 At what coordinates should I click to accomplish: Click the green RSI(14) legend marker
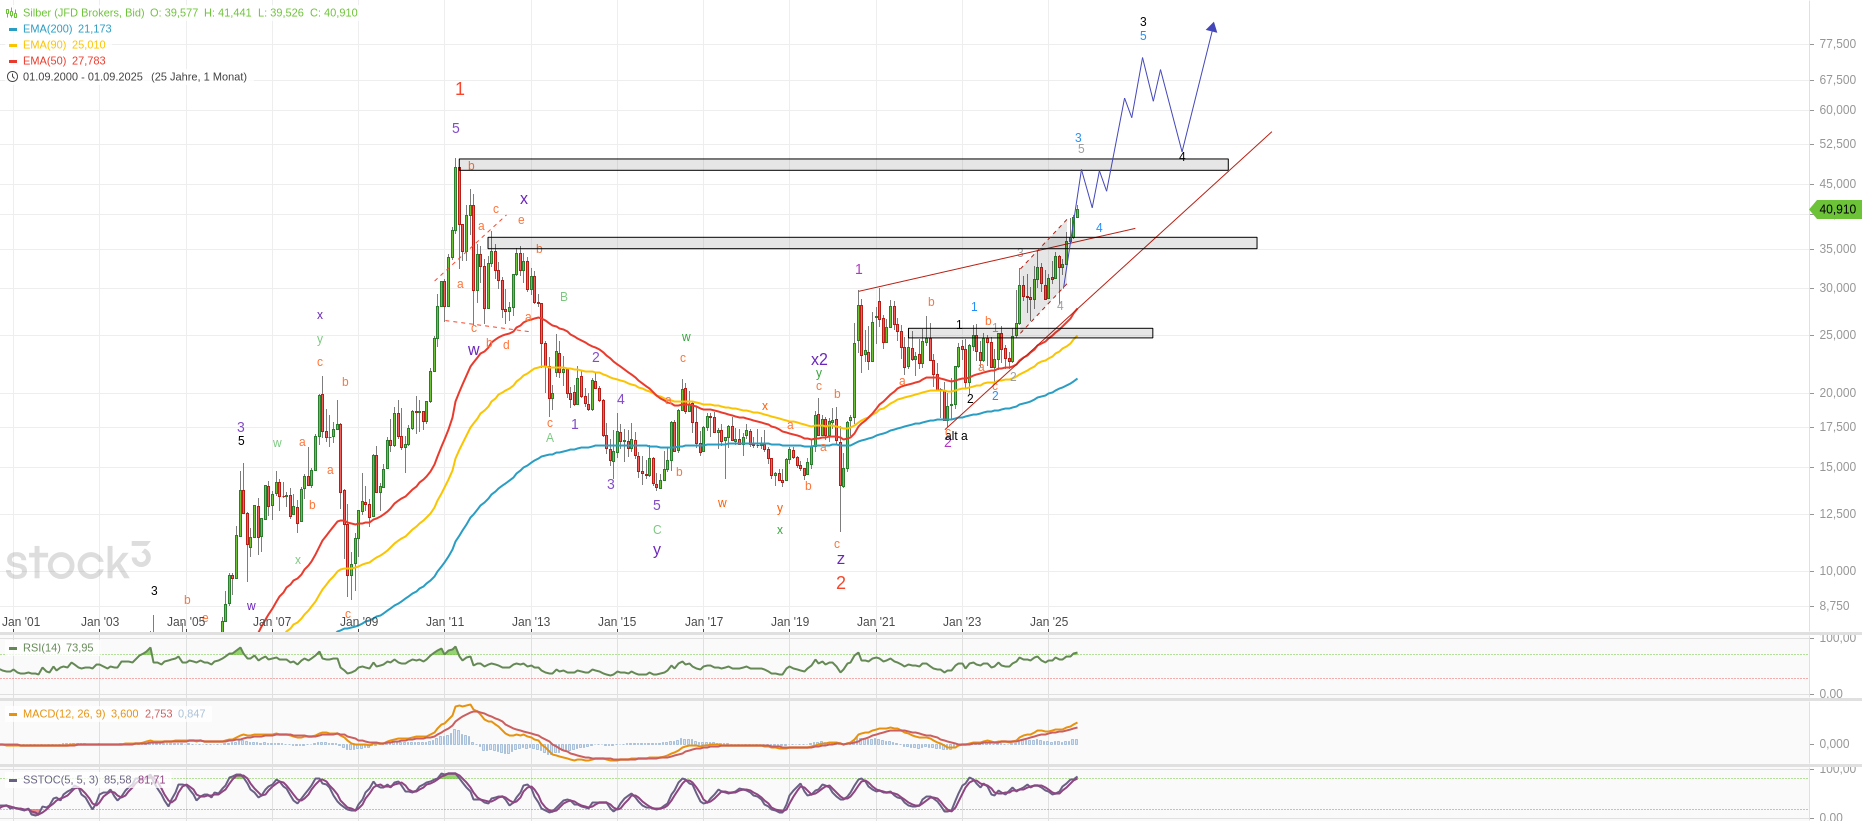pos(13,648)
